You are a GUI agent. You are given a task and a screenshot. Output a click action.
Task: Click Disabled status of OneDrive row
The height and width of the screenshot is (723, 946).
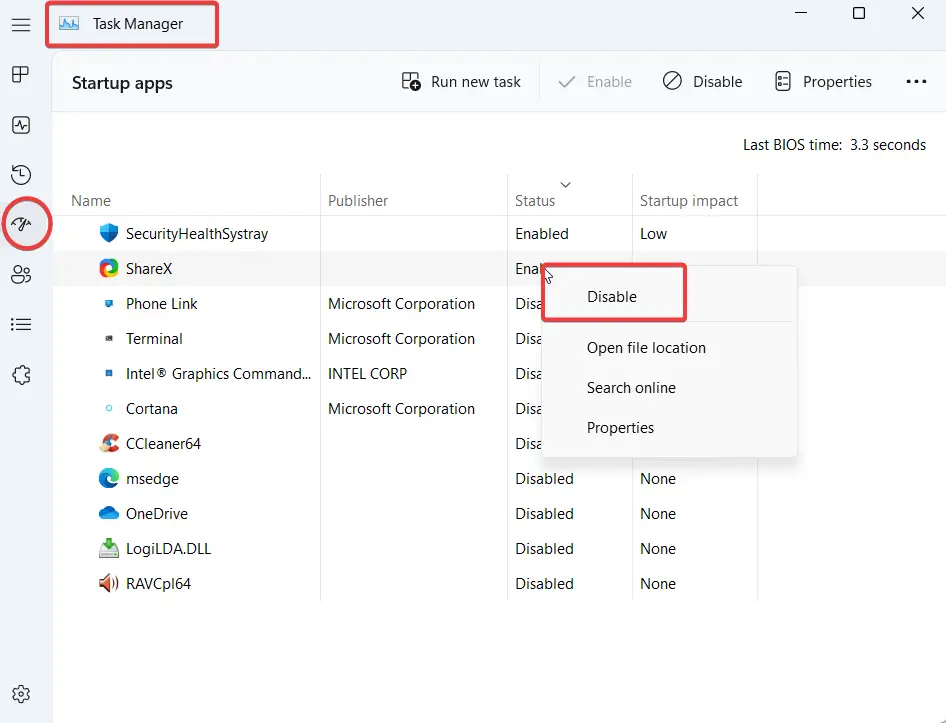click(x=544, y=514)
